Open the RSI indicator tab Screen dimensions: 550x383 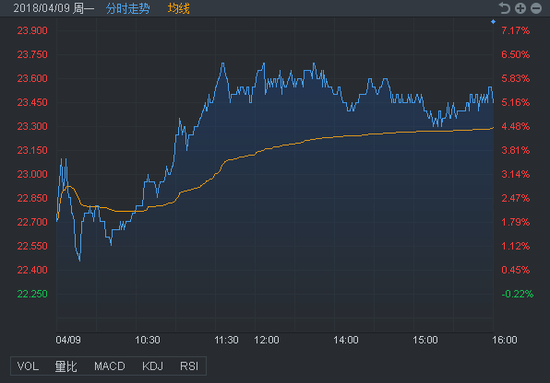(x=189, y=366)
